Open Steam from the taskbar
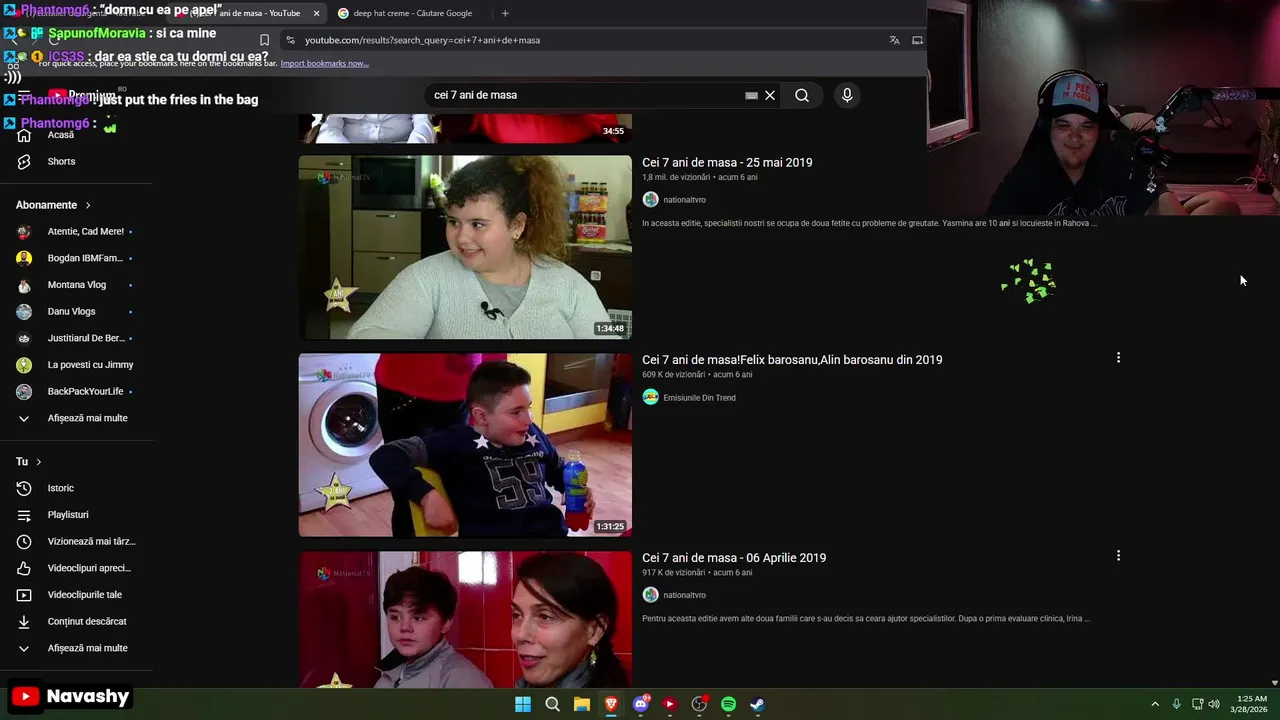 758,704
